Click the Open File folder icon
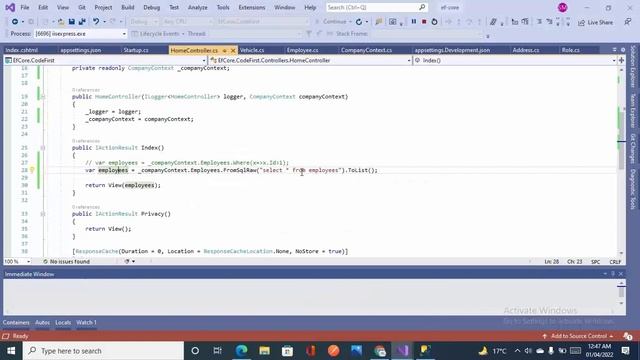 pyautogui.click(x=61, y=22)
